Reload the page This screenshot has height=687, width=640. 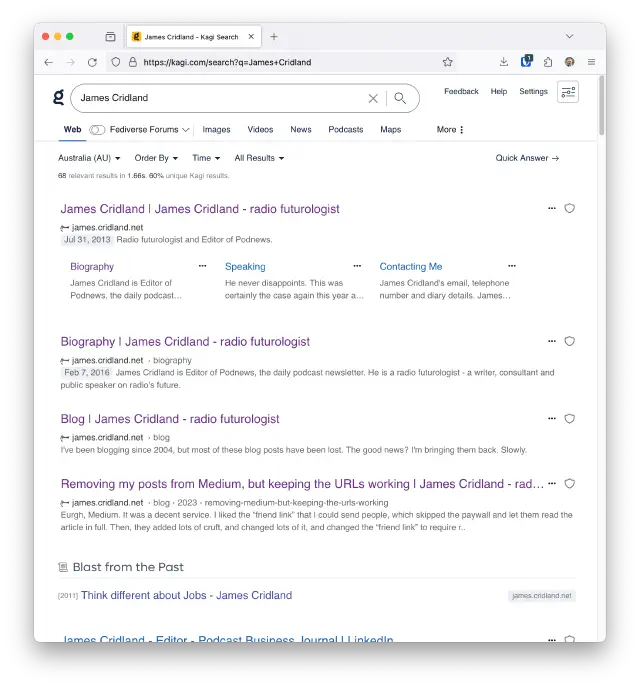point(92,62)
